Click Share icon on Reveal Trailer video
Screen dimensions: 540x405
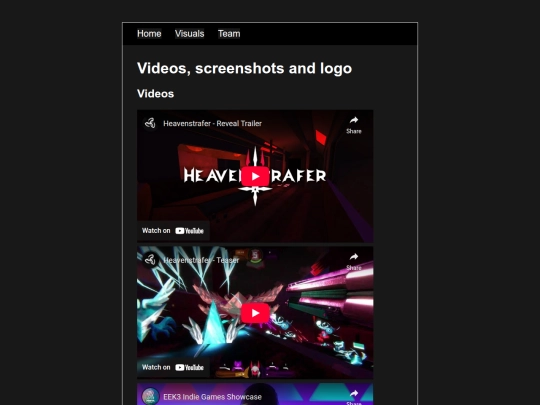(x=354, y=125)
